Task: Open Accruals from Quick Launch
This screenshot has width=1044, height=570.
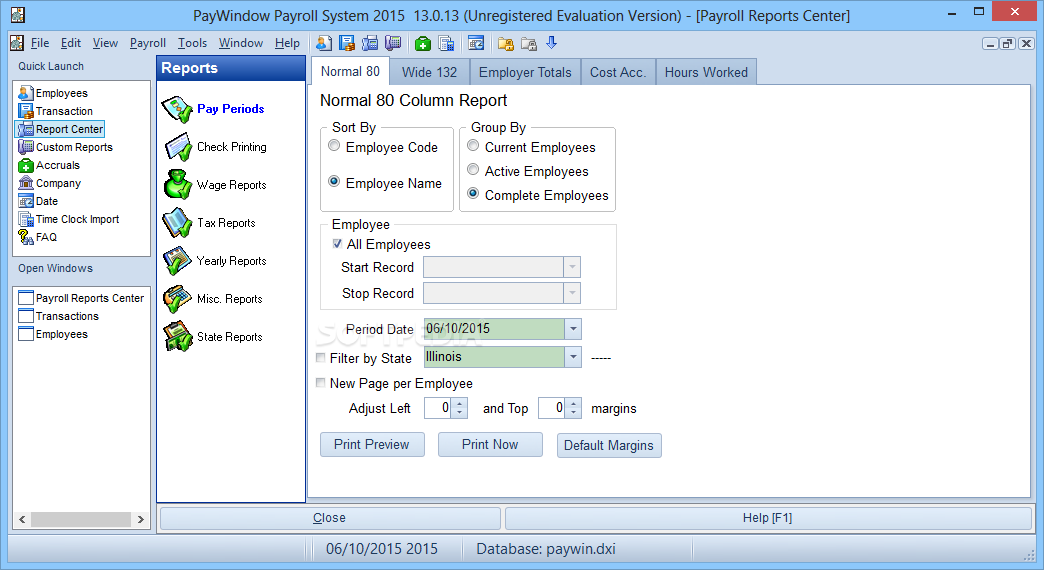Action: (49, 165)
